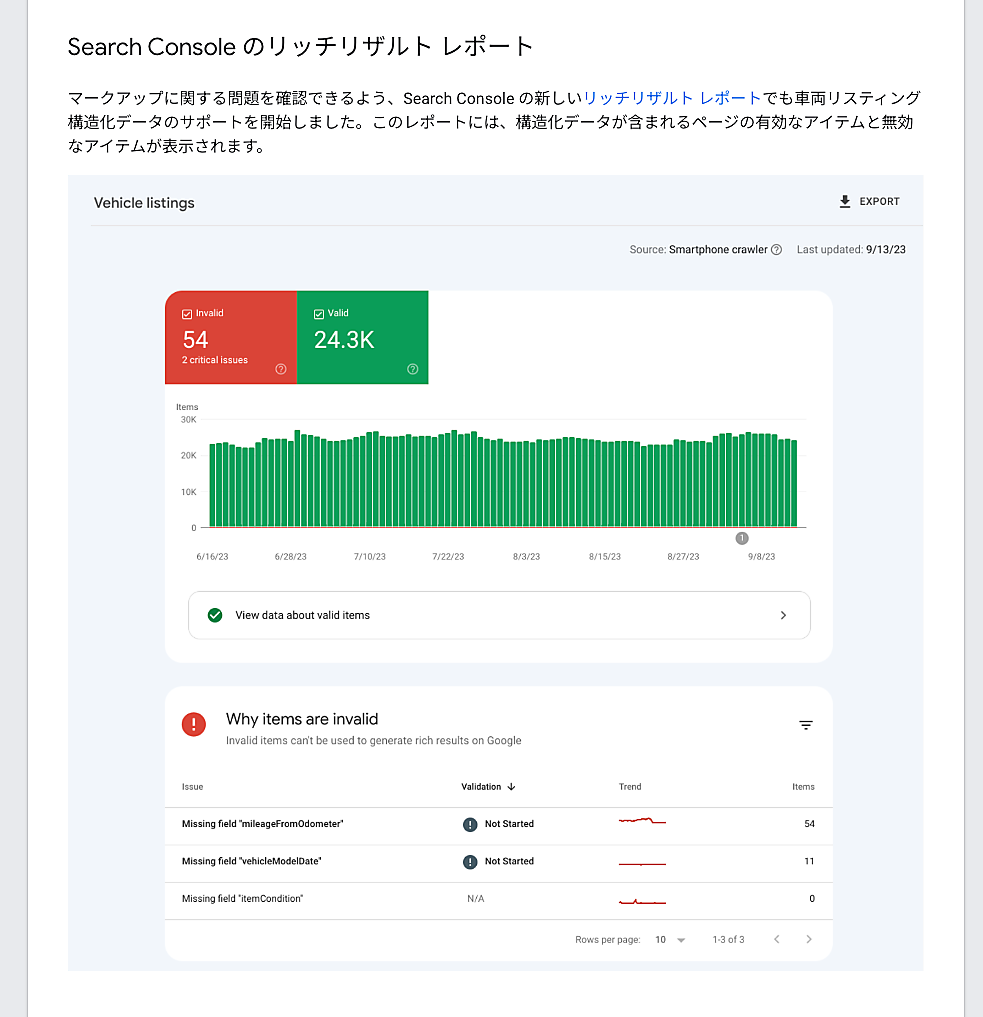Toggle the Invalid checkbox
Image resolution: width=983 pixels, height=1017 pixels.
click(x=187, y=314)
